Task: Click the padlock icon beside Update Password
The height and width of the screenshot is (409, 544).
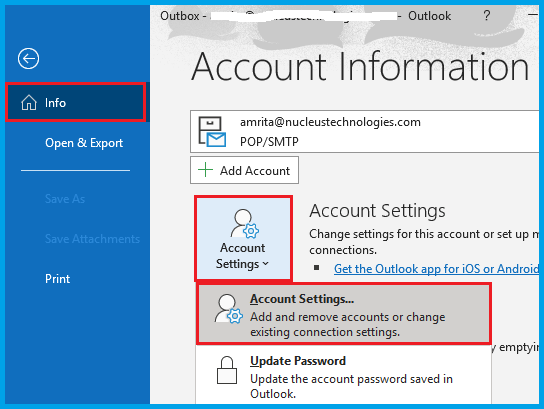Action: [227, 370]
